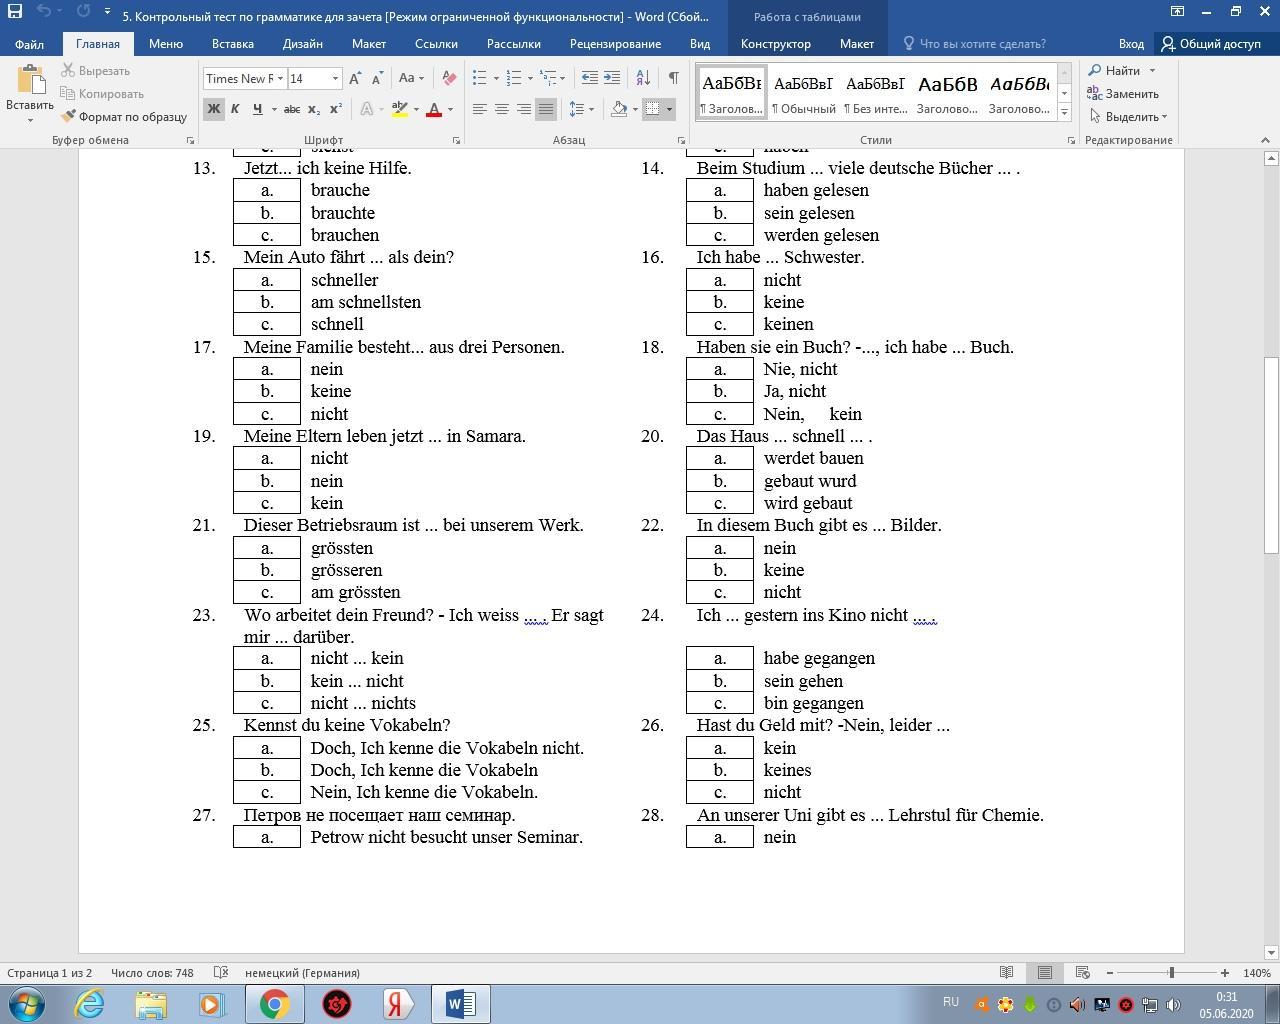Open the borders dropdown arrow

(x=669, y=109)
